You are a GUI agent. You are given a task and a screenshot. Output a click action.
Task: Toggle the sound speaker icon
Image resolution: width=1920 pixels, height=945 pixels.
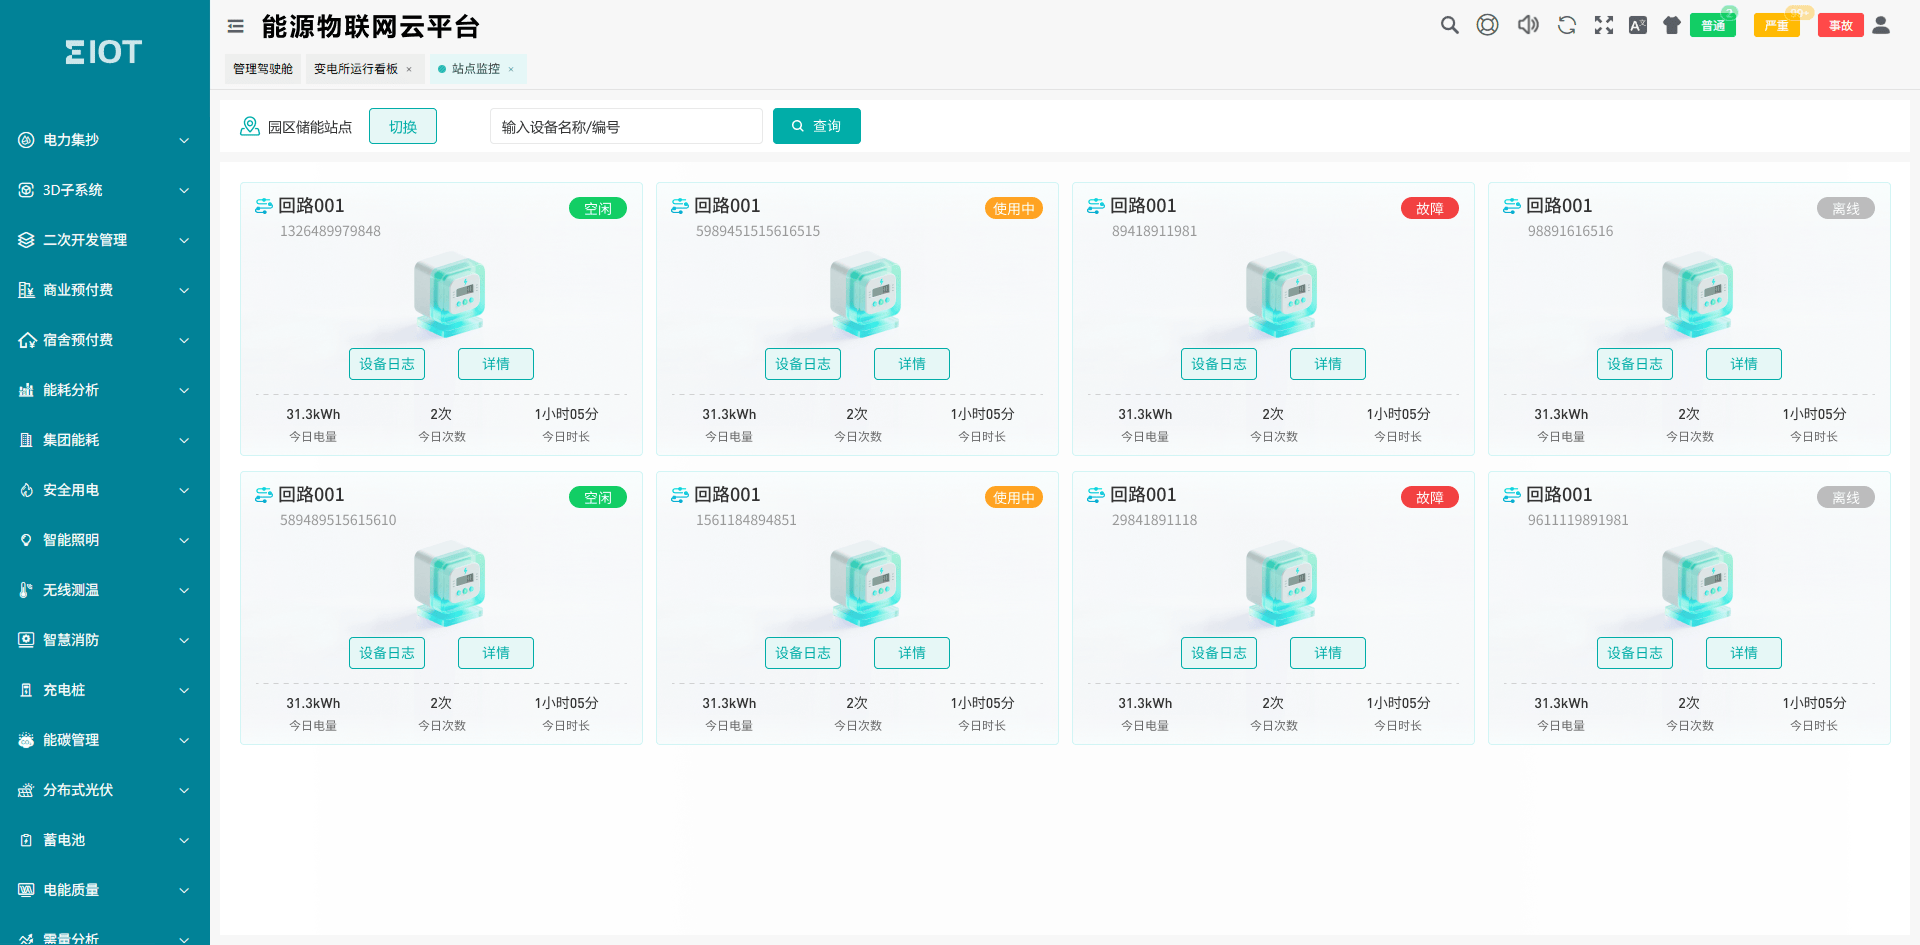(1528, 26)
